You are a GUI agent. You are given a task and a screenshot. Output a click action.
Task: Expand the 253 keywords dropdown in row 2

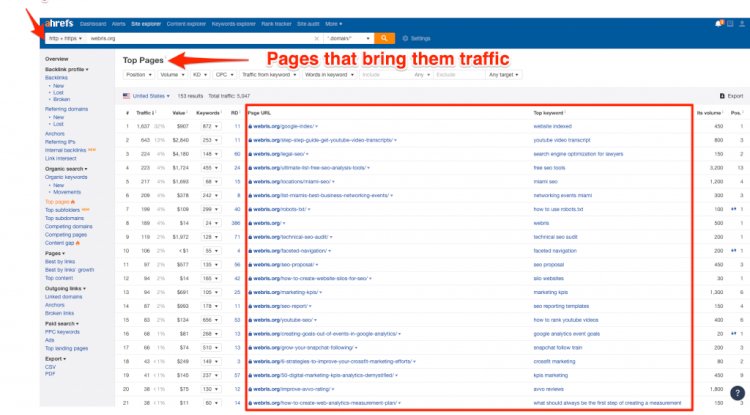click(210, 140)
